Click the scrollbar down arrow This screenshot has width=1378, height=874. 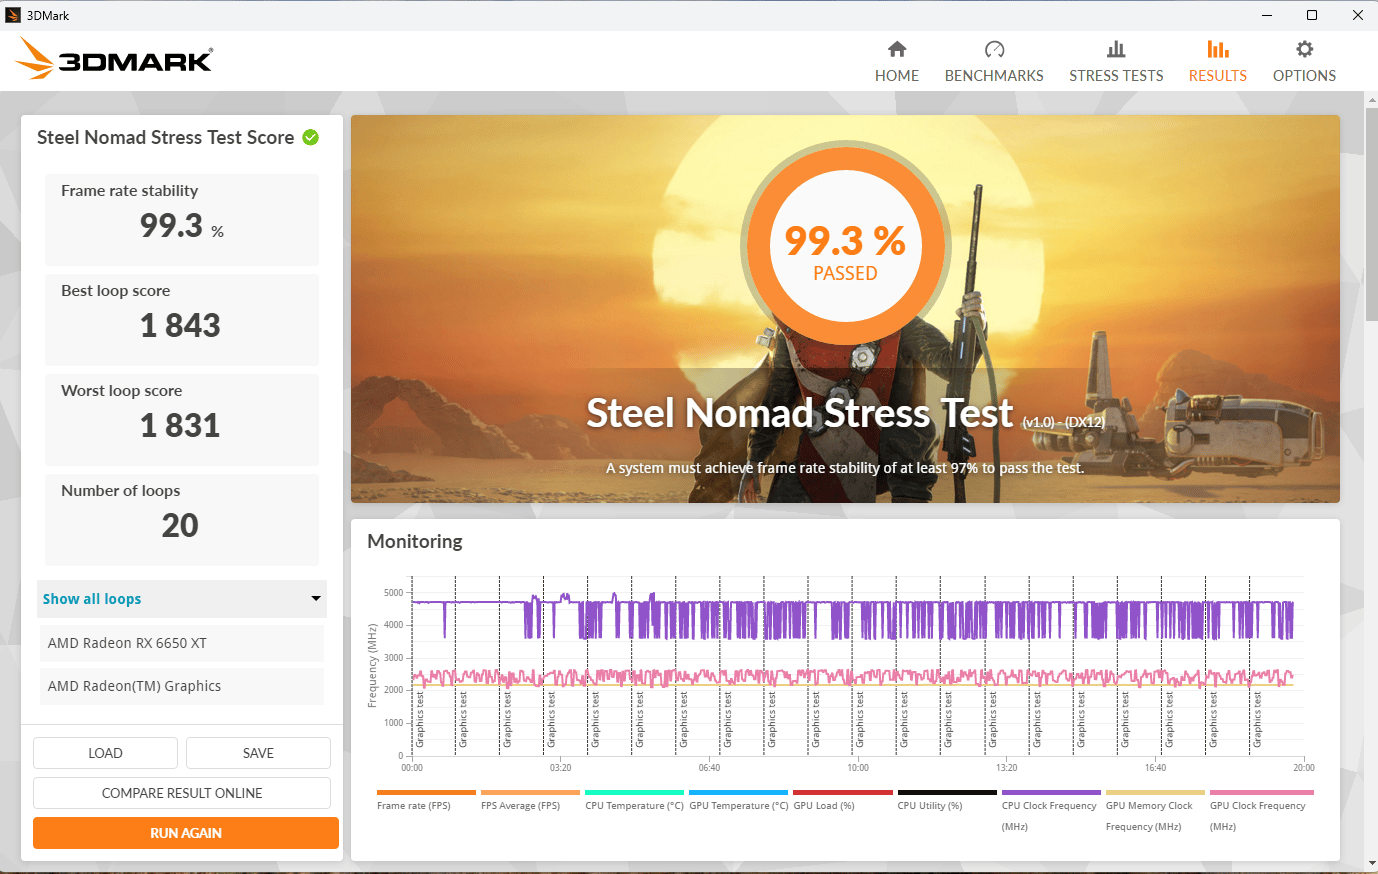point(1371,863)
